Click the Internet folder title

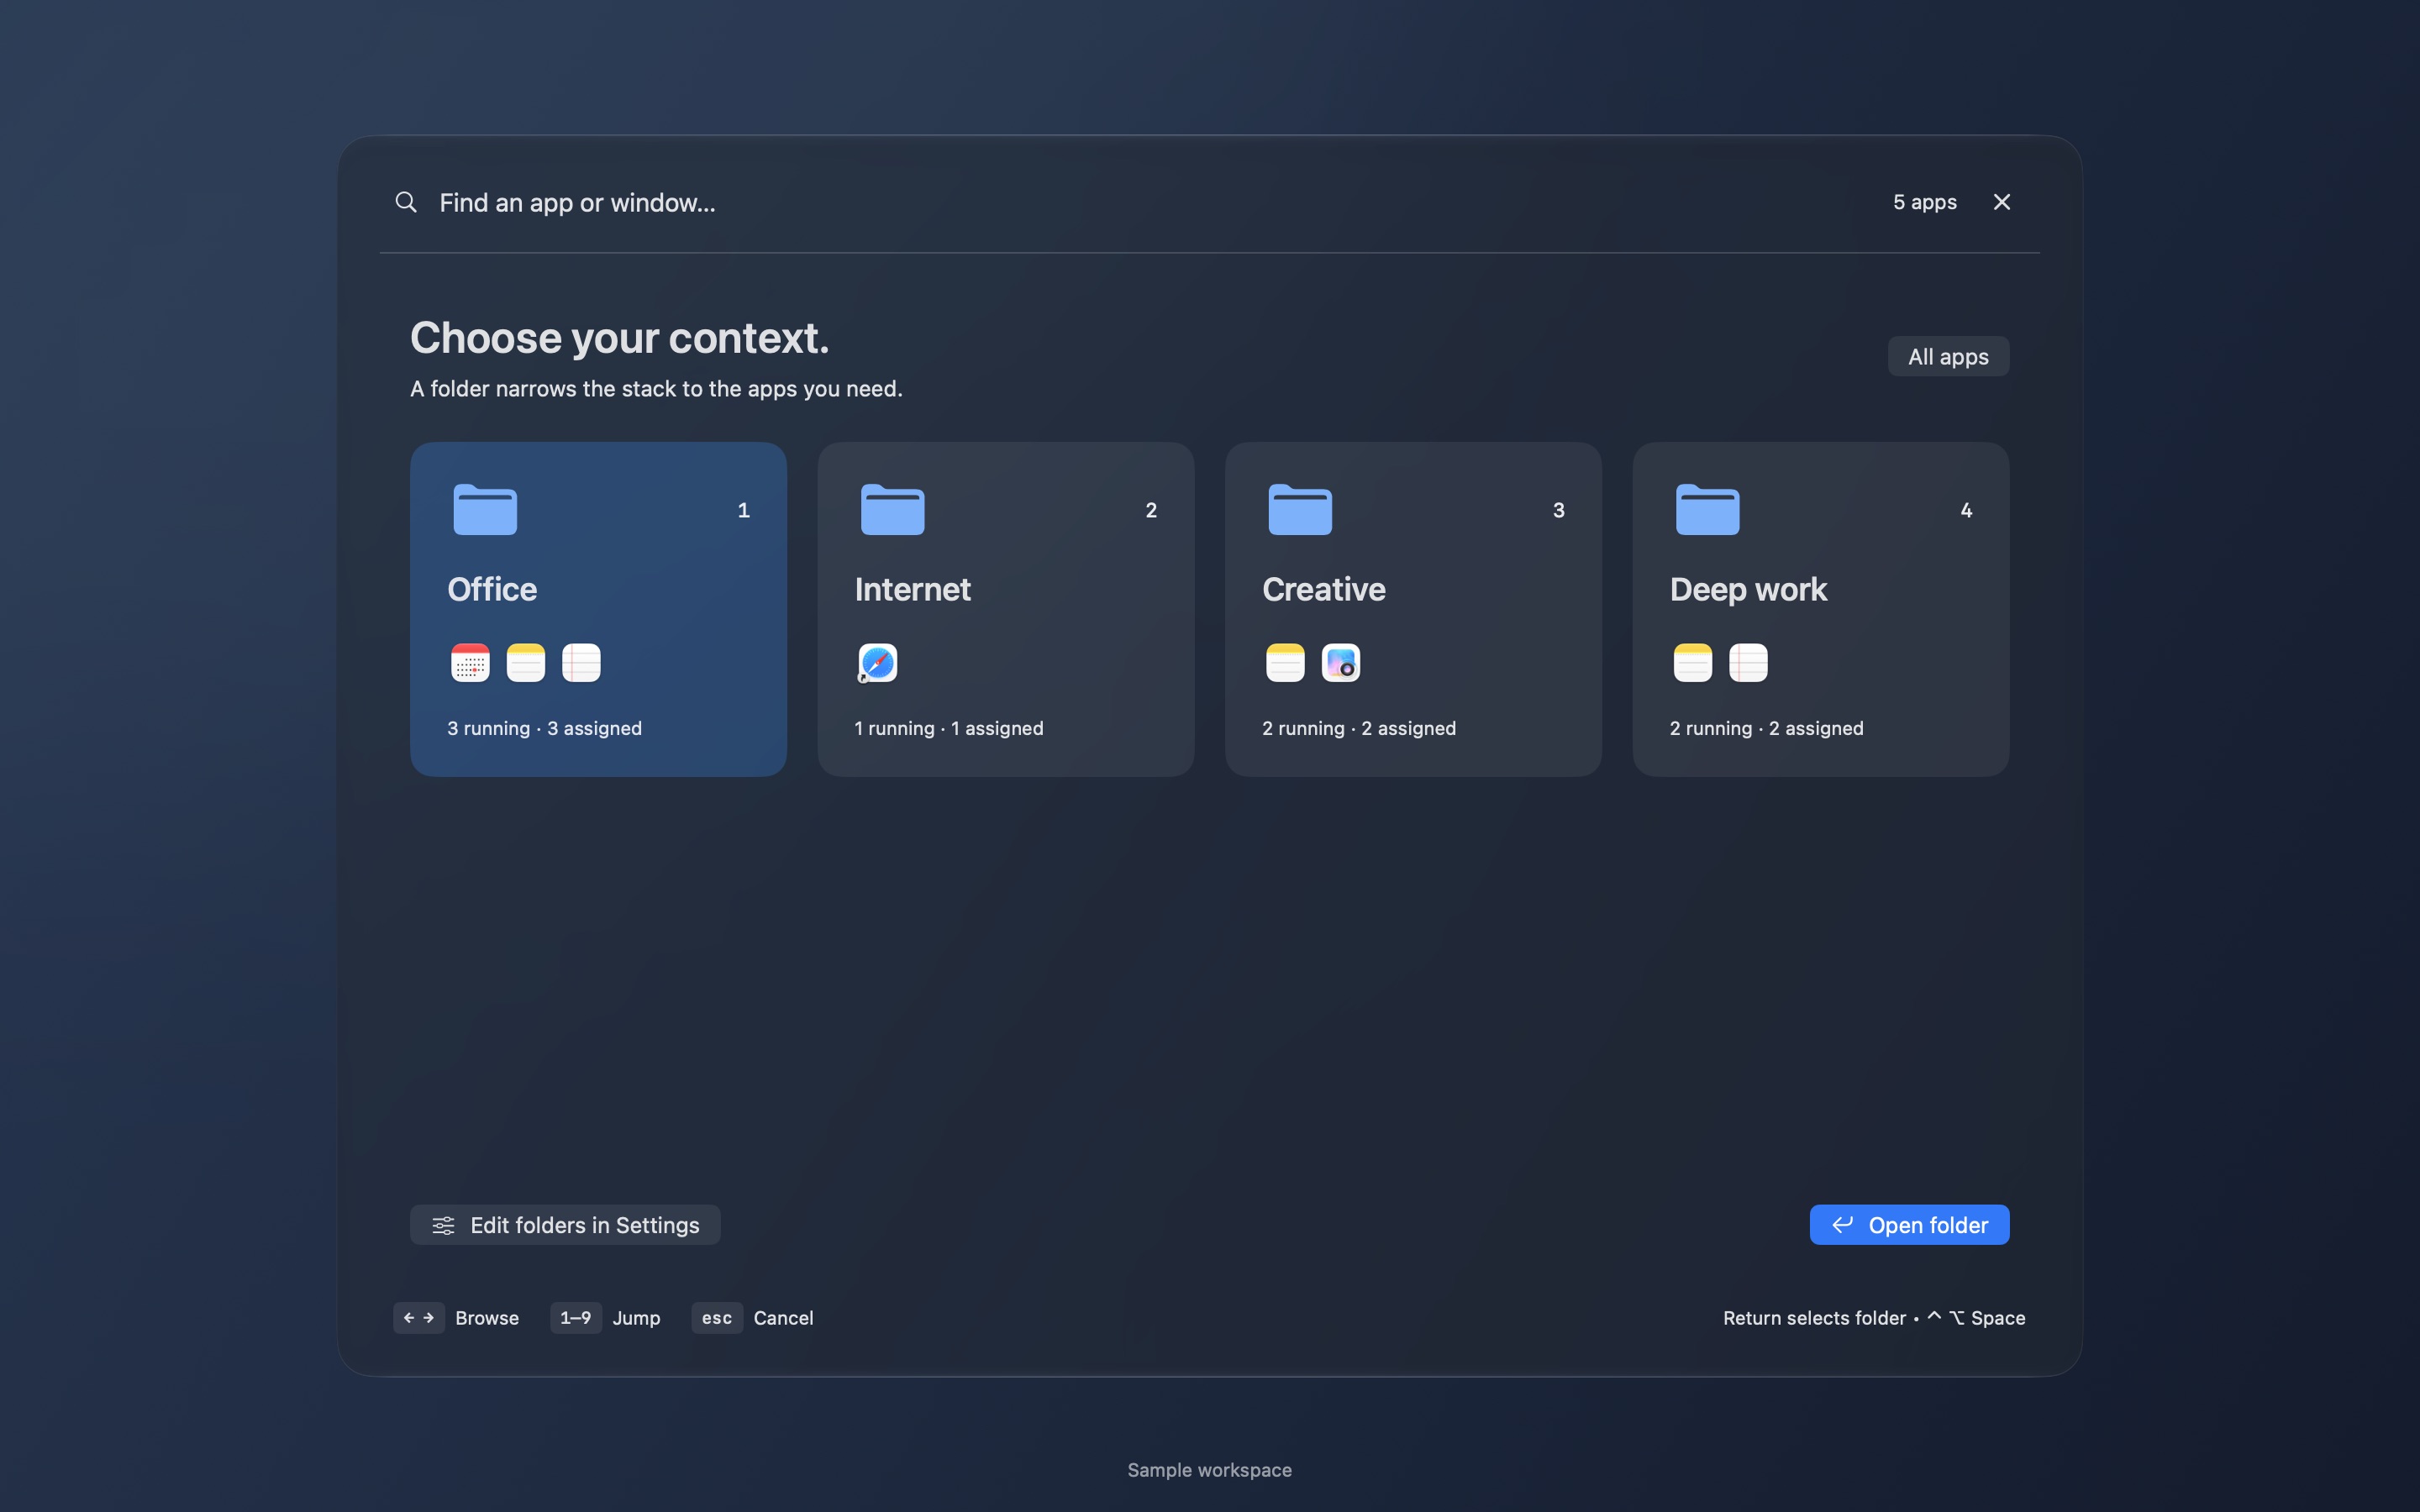pos(912,589)
